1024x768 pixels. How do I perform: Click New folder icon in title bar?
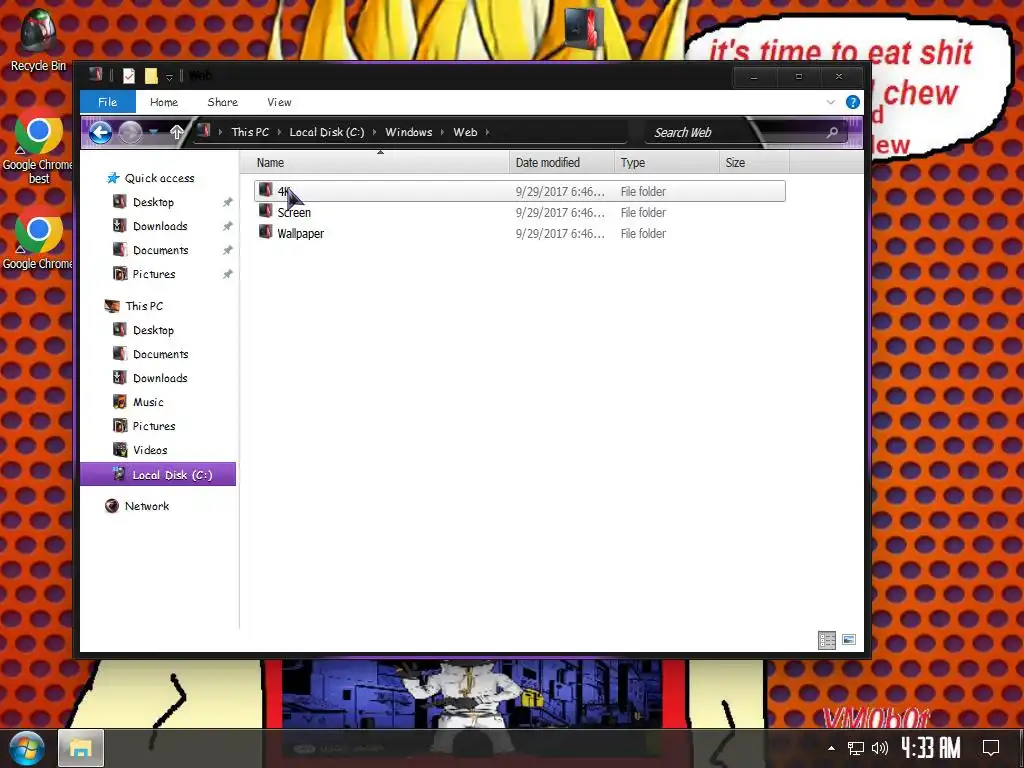151,76
